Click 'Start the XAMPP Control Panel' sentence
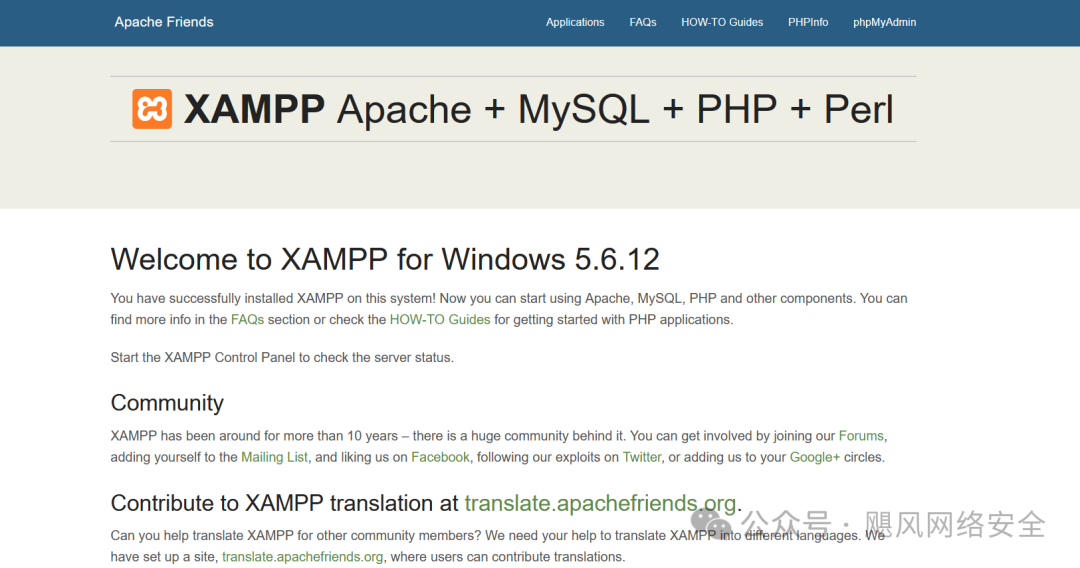The height and width of the screenshot is (568, 1080). 282,357
